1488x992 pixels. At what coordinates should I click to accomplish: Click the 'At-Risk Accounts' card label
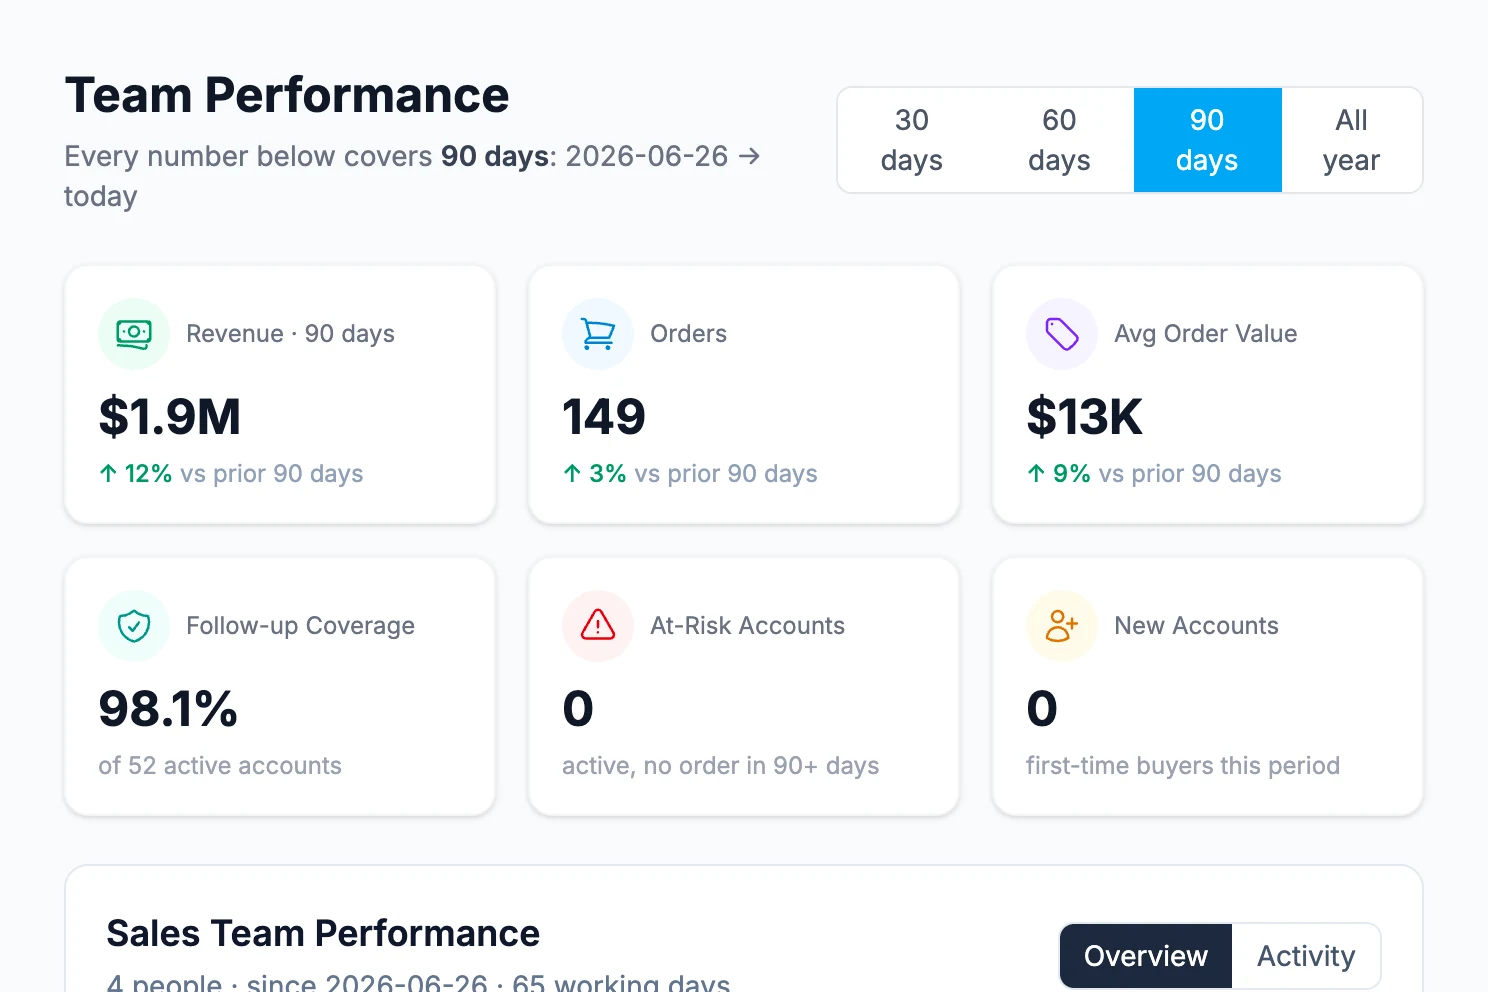click(x=747, y=626)
